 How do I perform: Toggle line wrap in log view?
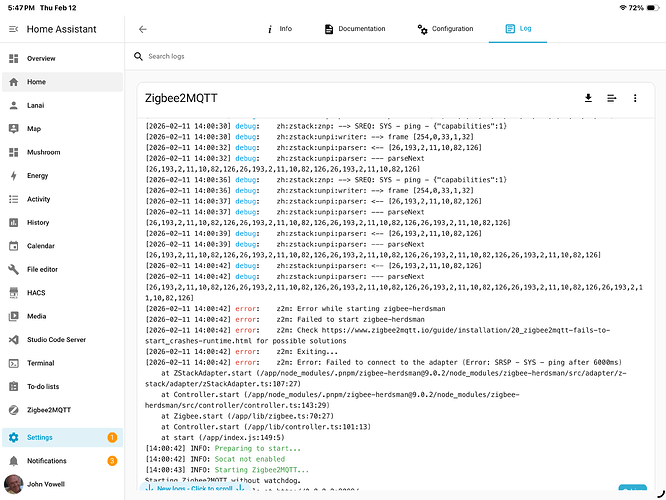point(612,98)
